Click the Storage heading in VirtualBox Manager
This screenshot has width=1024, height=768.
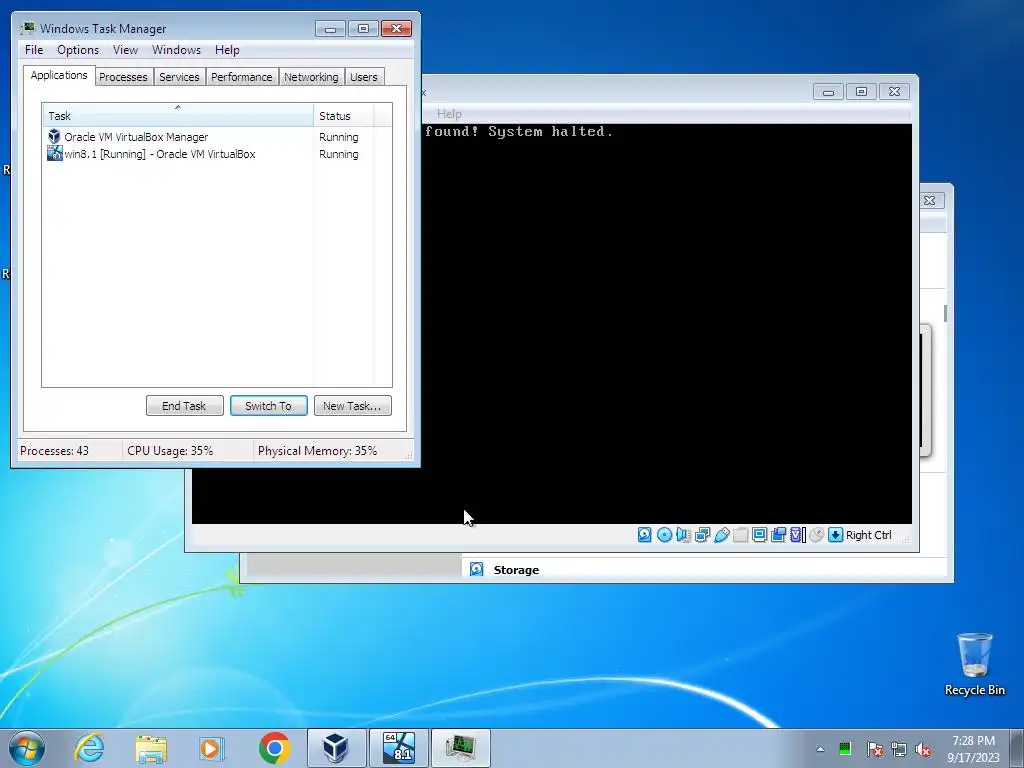click(x=516, y=570)
